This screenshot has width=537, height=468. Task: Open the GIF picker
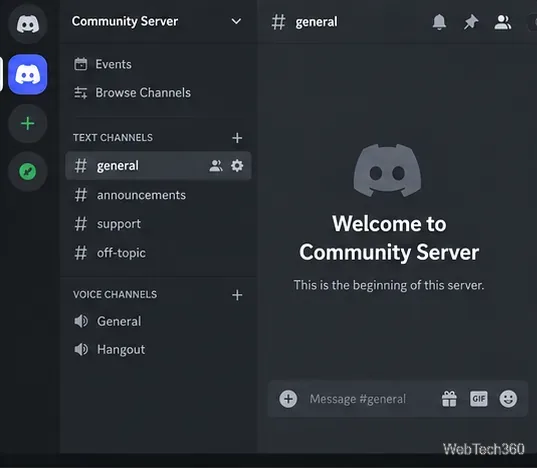tap(478, 399)
